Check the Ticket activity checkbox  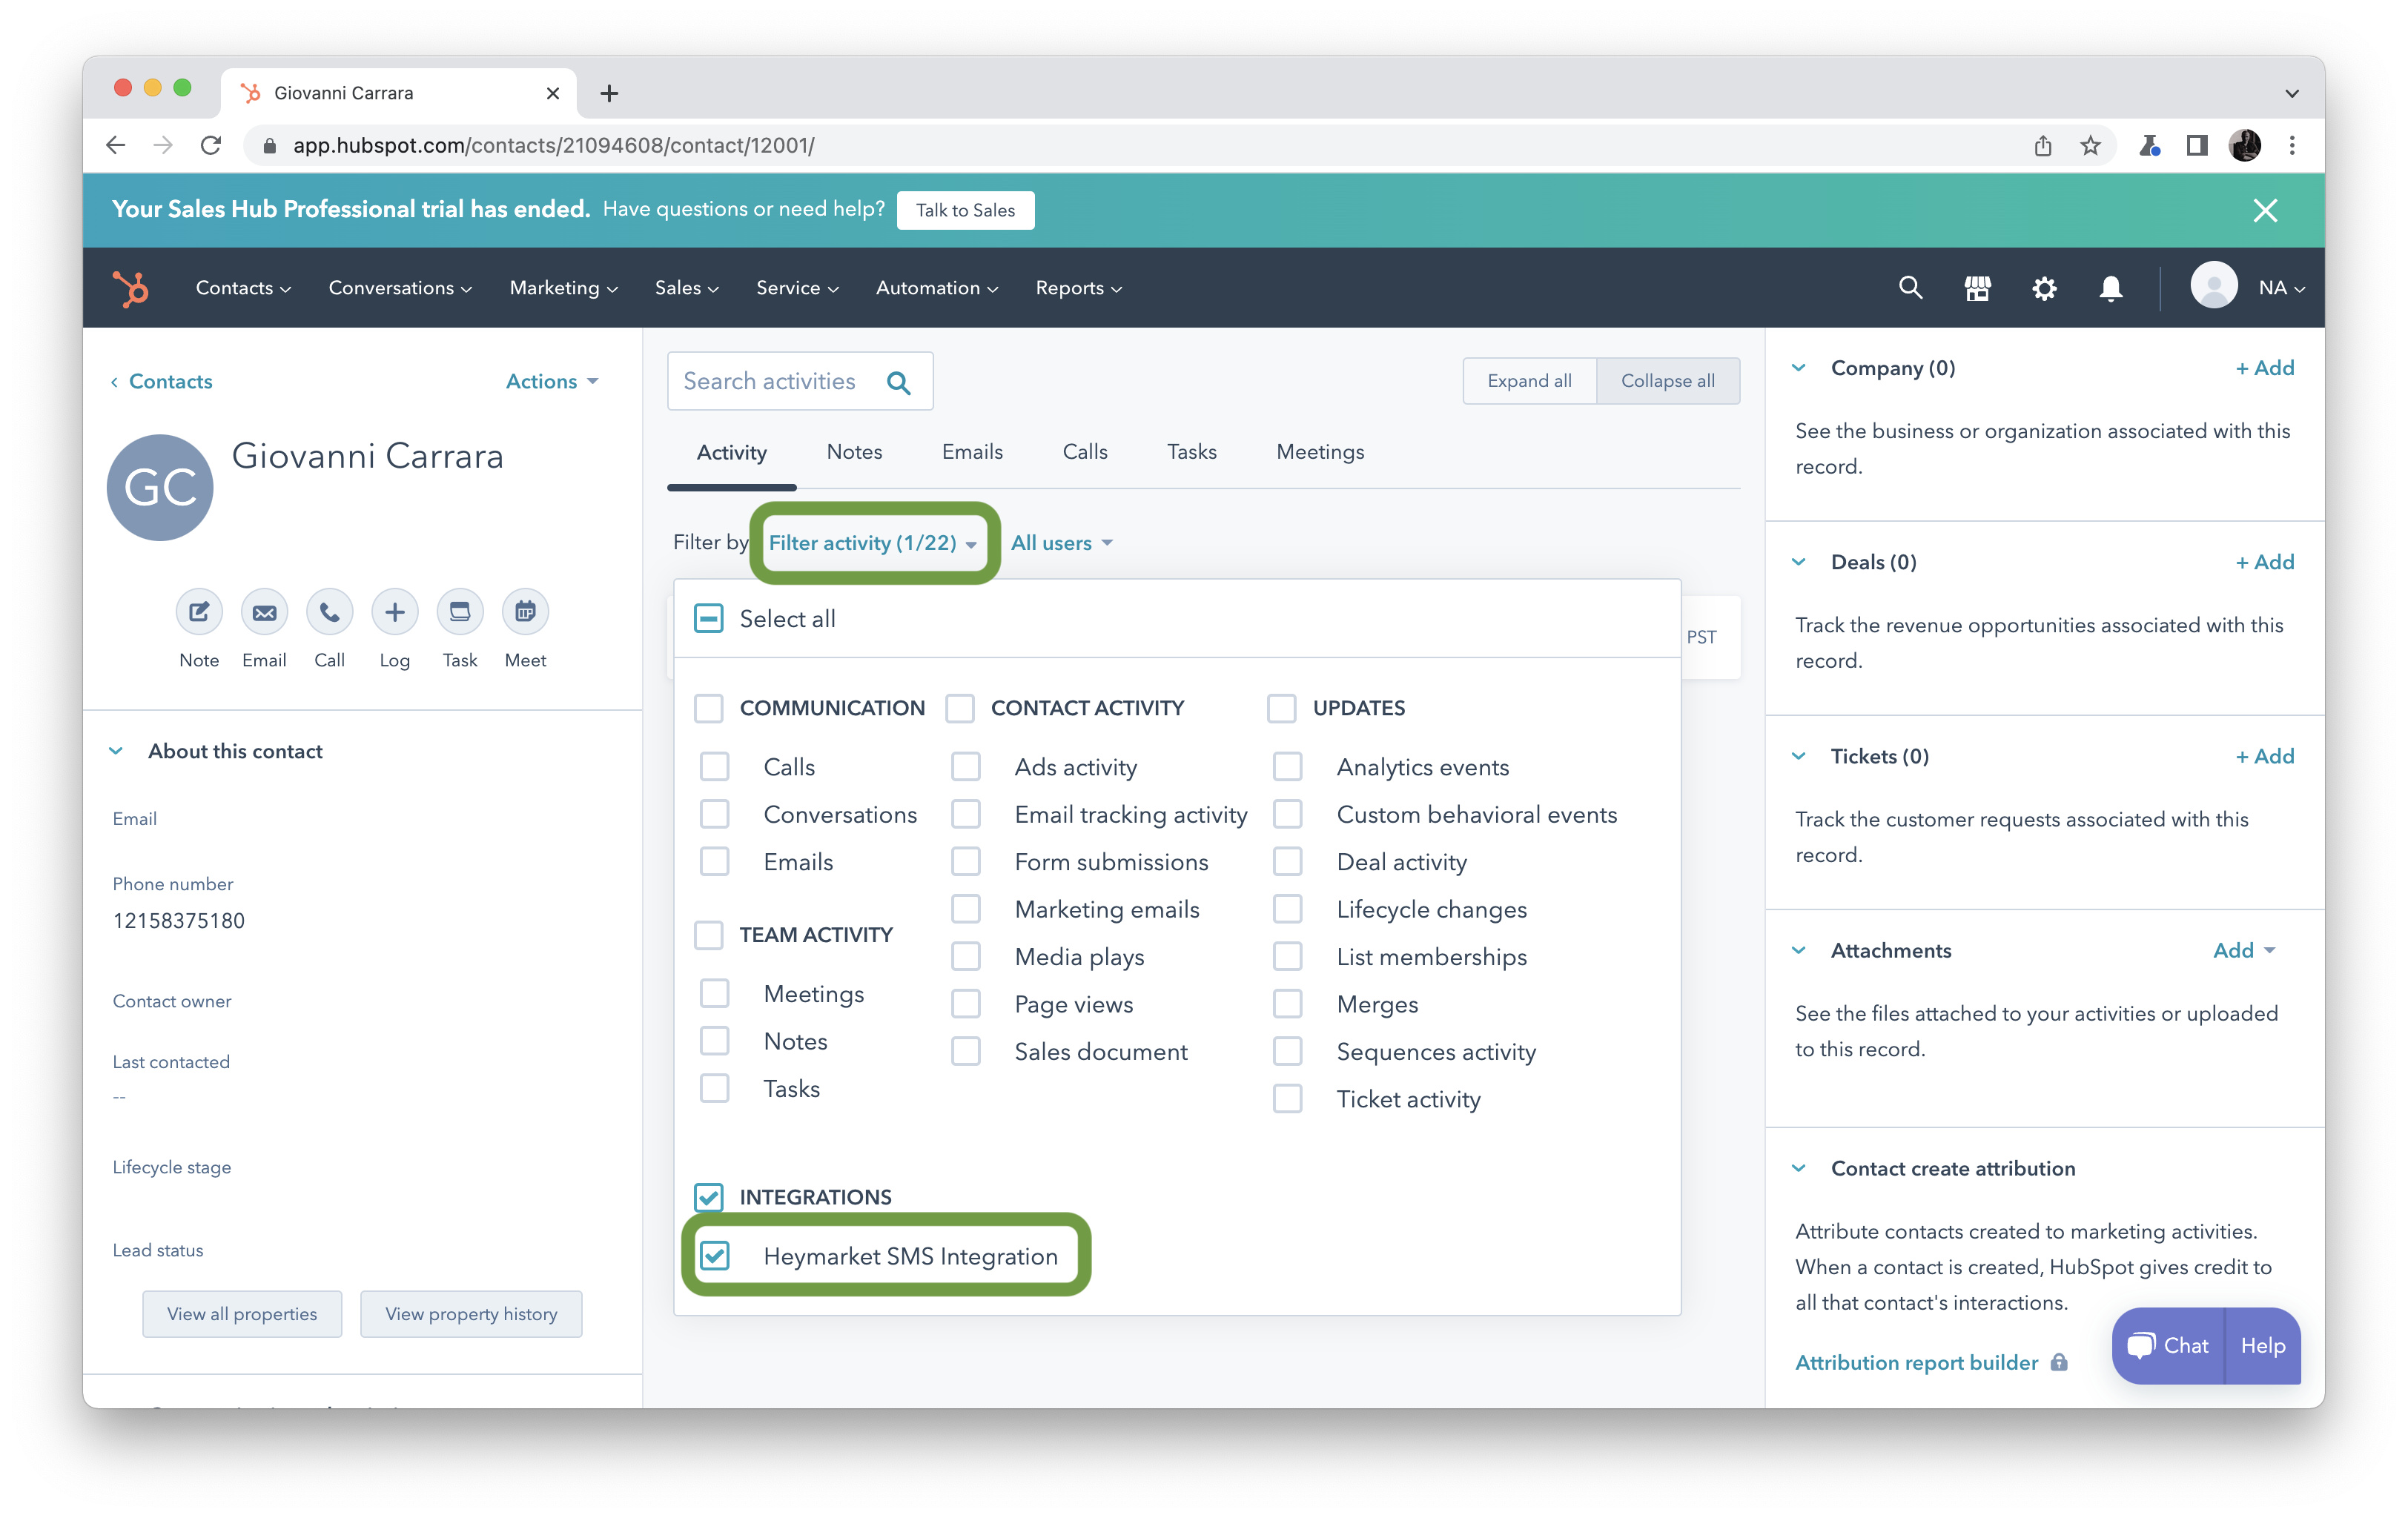pos(1288,1099)
